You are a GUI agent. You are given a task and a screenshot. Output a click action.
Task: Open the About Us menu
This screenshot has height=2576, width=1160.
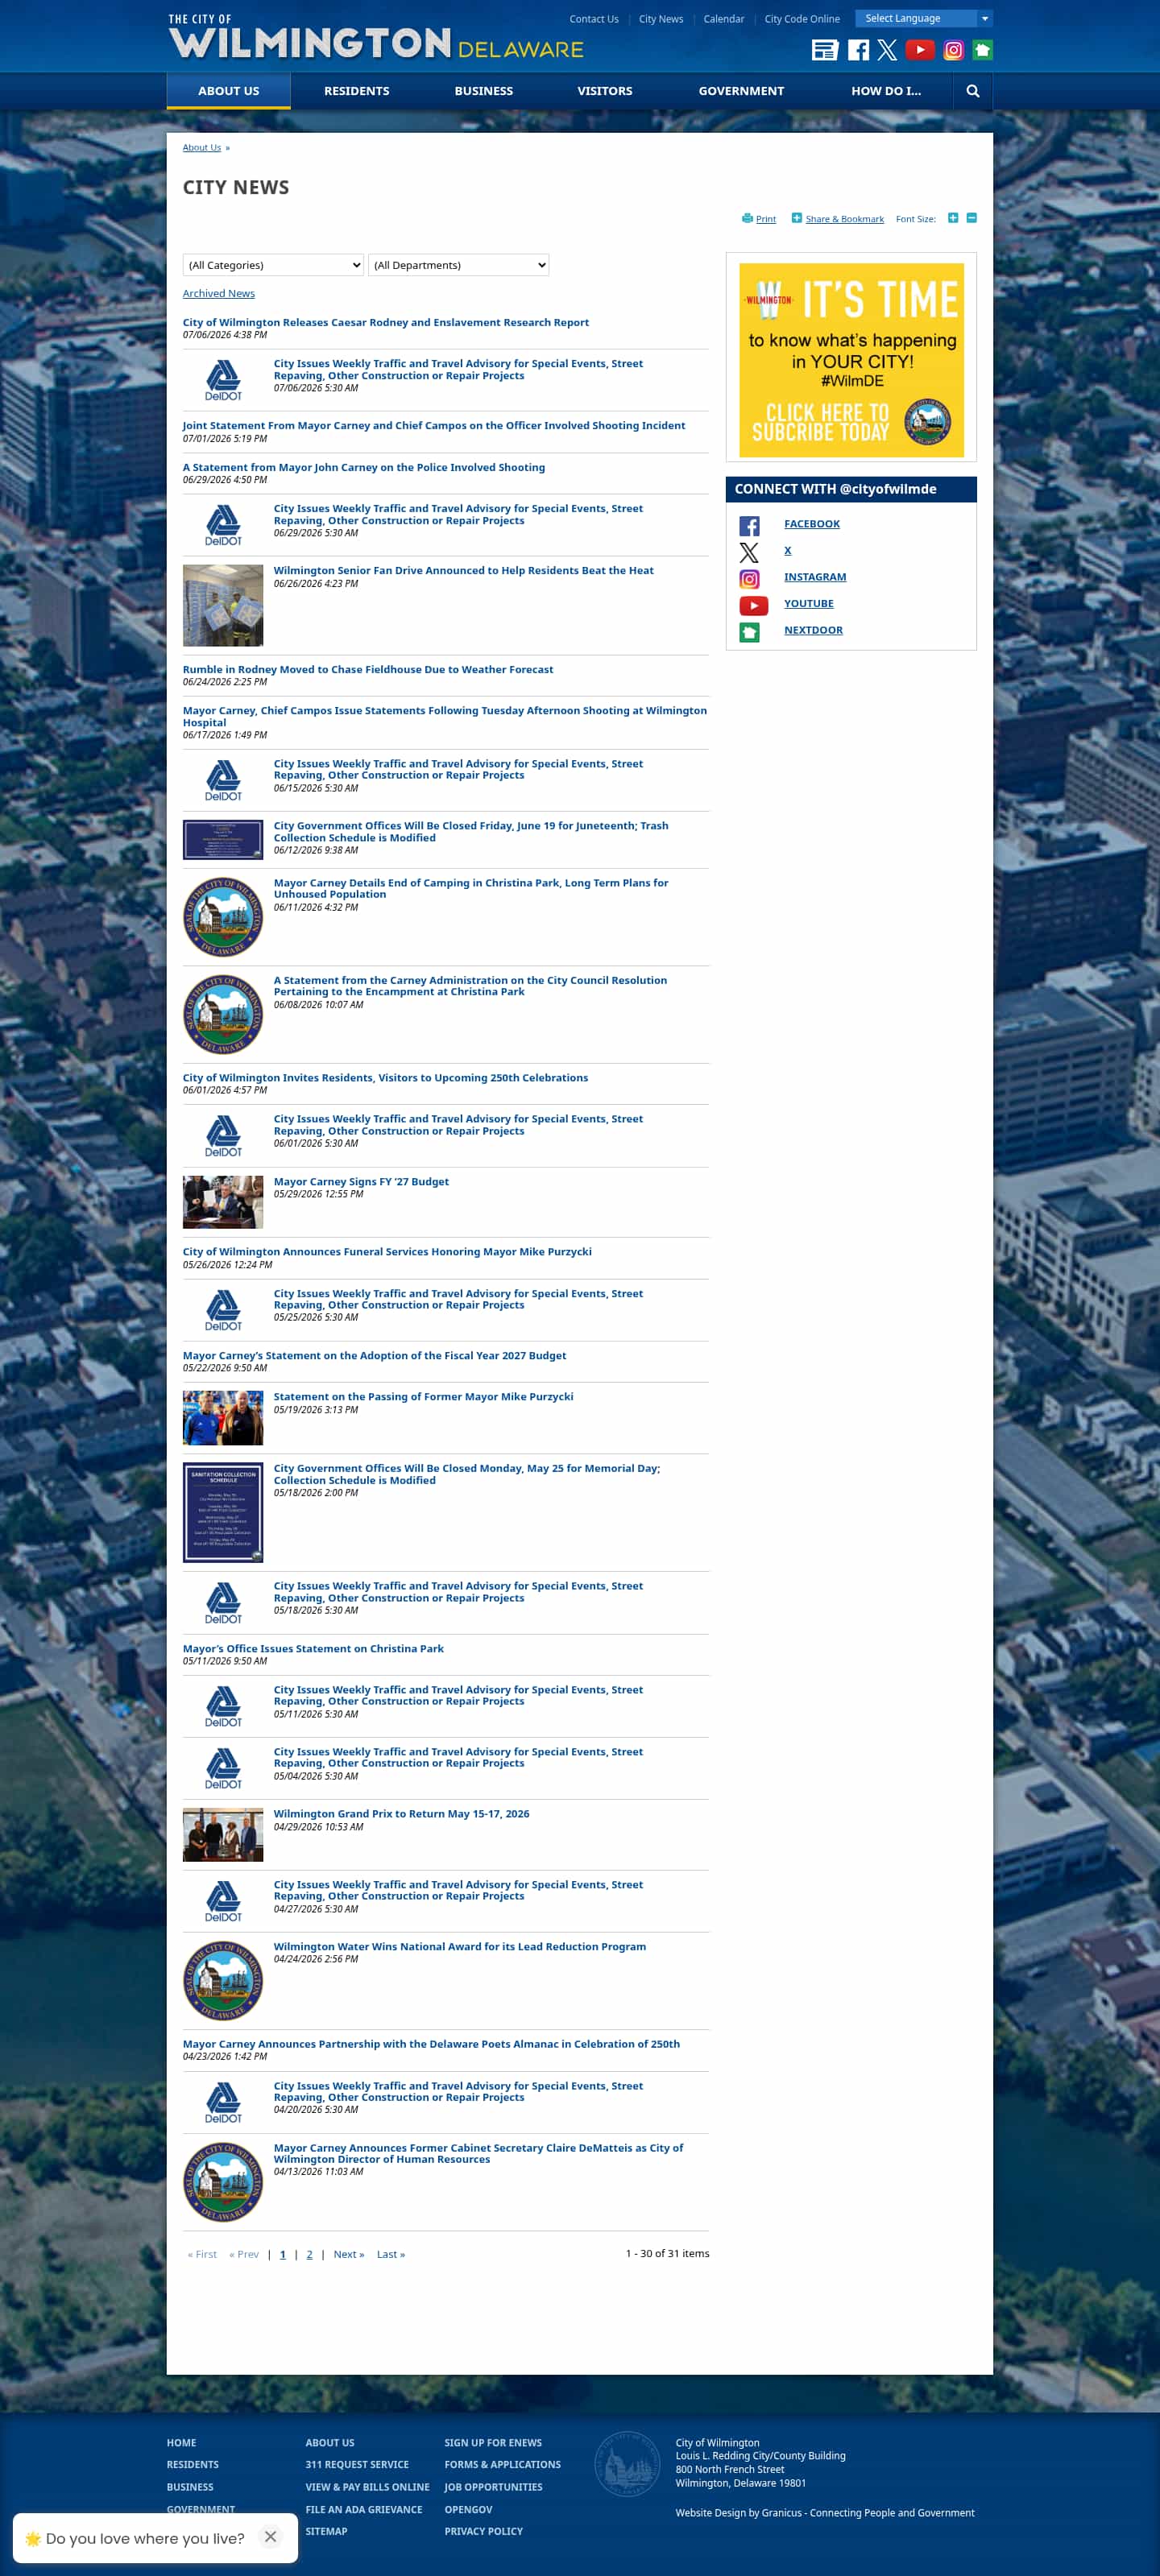click(229, 91)
